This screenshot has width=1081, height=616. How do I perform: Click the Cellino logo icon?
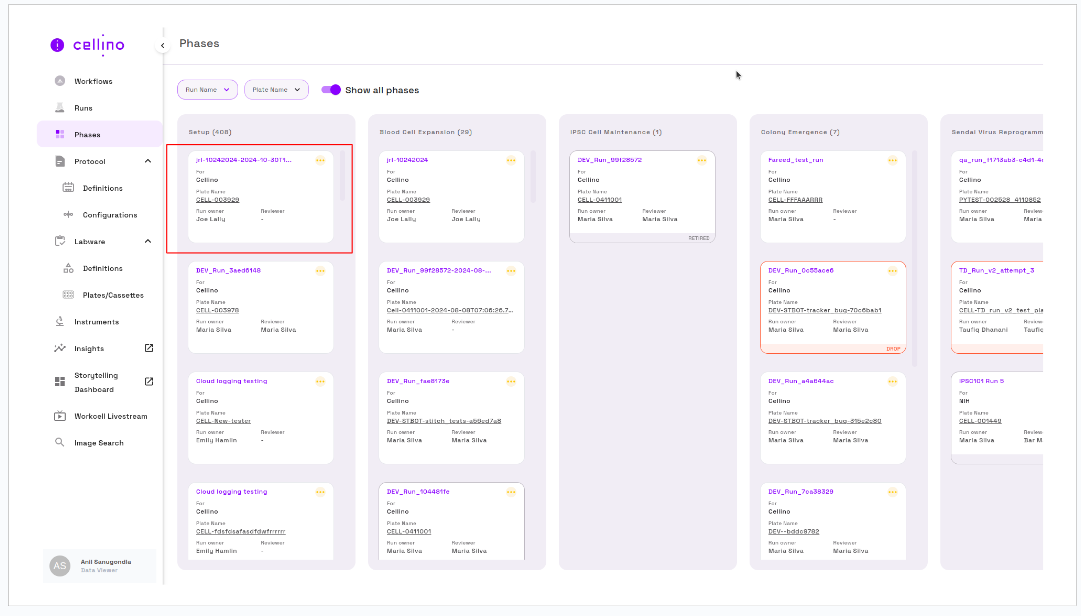tap(57, 45)
